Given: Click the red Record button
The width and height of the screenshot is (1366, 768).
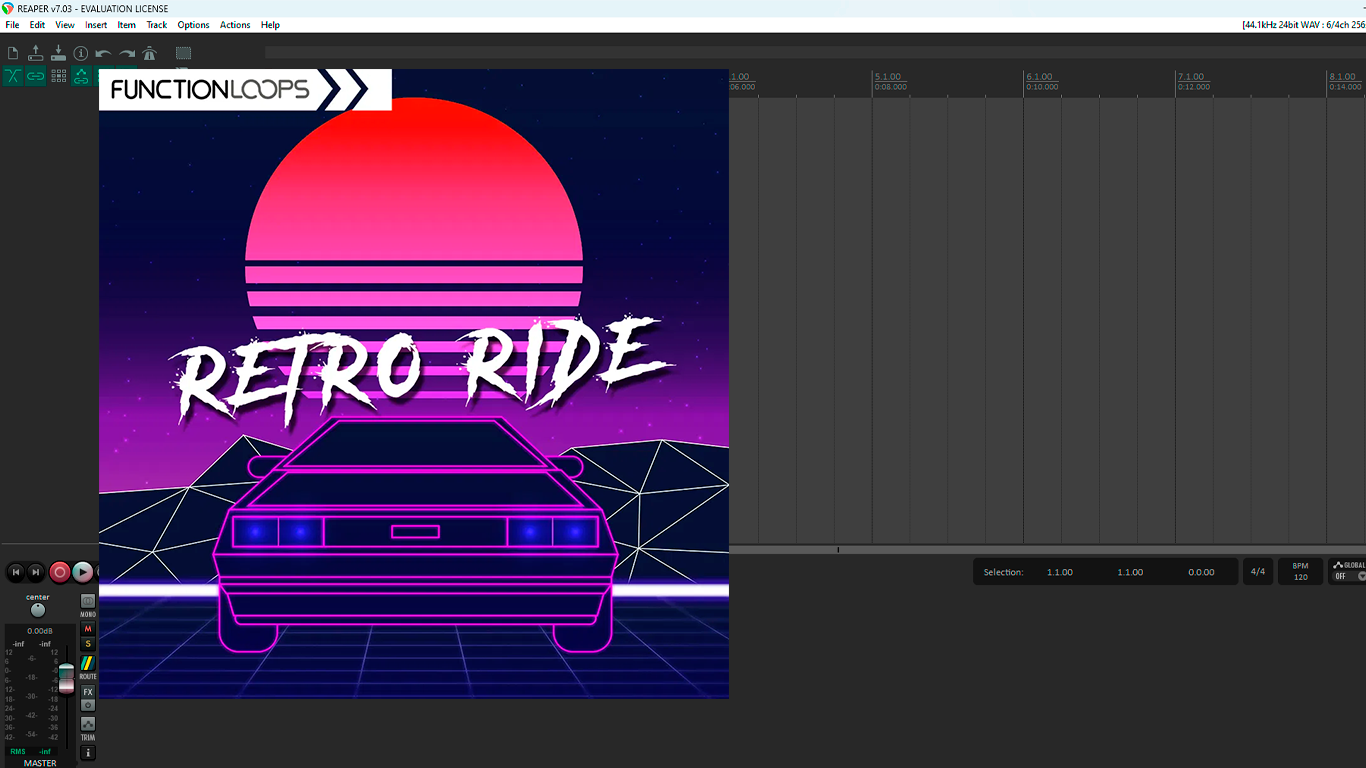Looking at the screenshot, I should [60, 572].
